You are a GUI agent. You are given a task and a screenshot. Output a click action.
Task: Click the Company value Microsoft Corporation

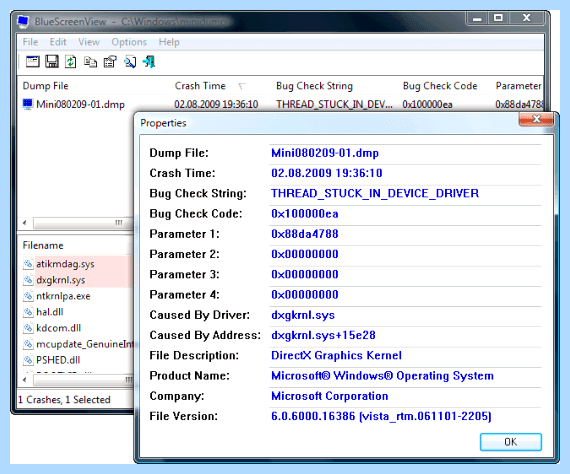[x=330, y=395]
